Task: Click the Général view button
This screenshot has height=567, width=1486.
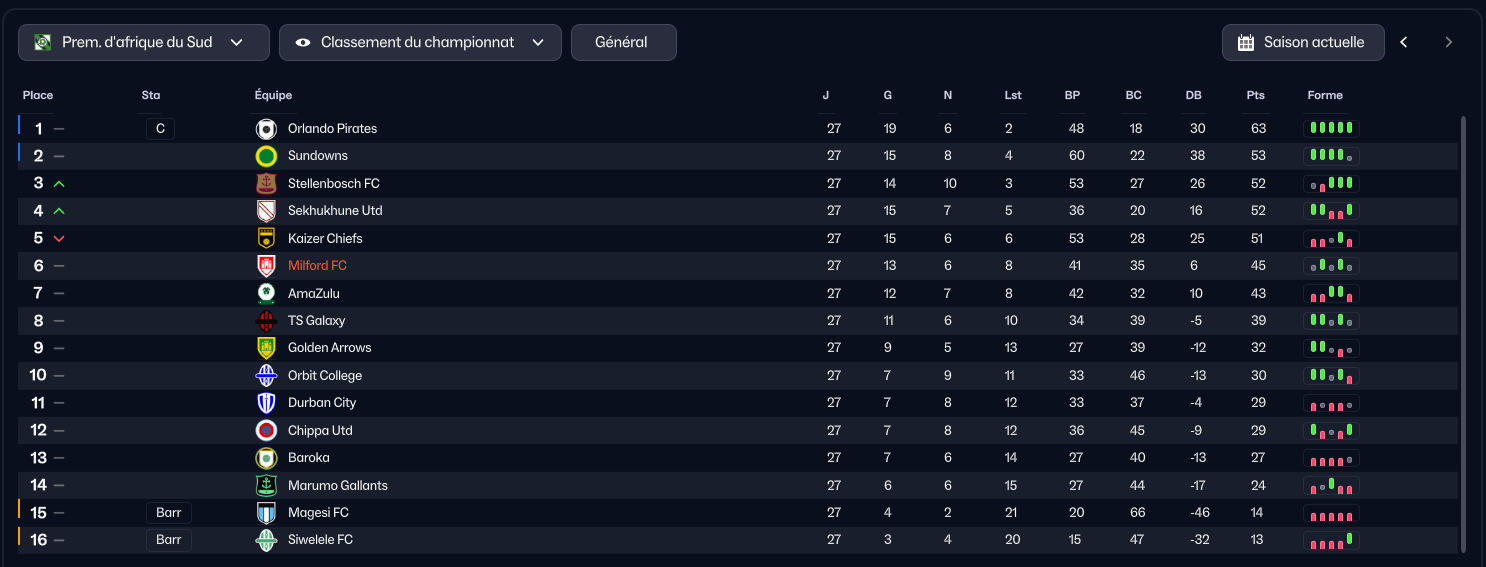Action: coord(624,43)
